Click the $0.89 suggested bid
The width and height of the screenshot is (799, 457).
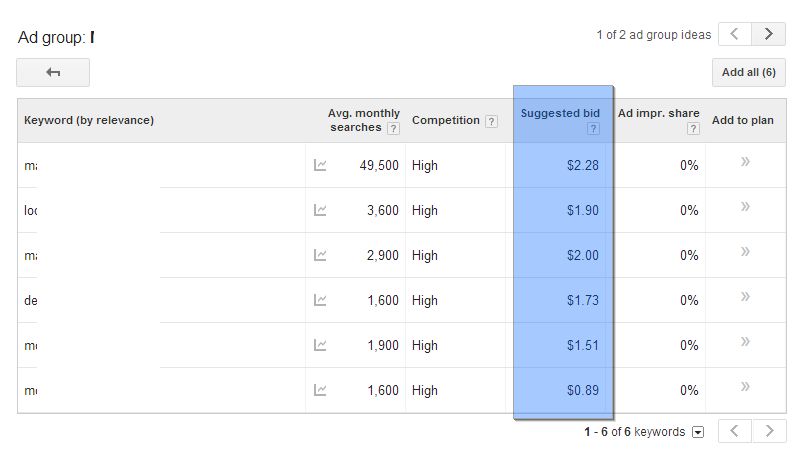coord(582,390)
